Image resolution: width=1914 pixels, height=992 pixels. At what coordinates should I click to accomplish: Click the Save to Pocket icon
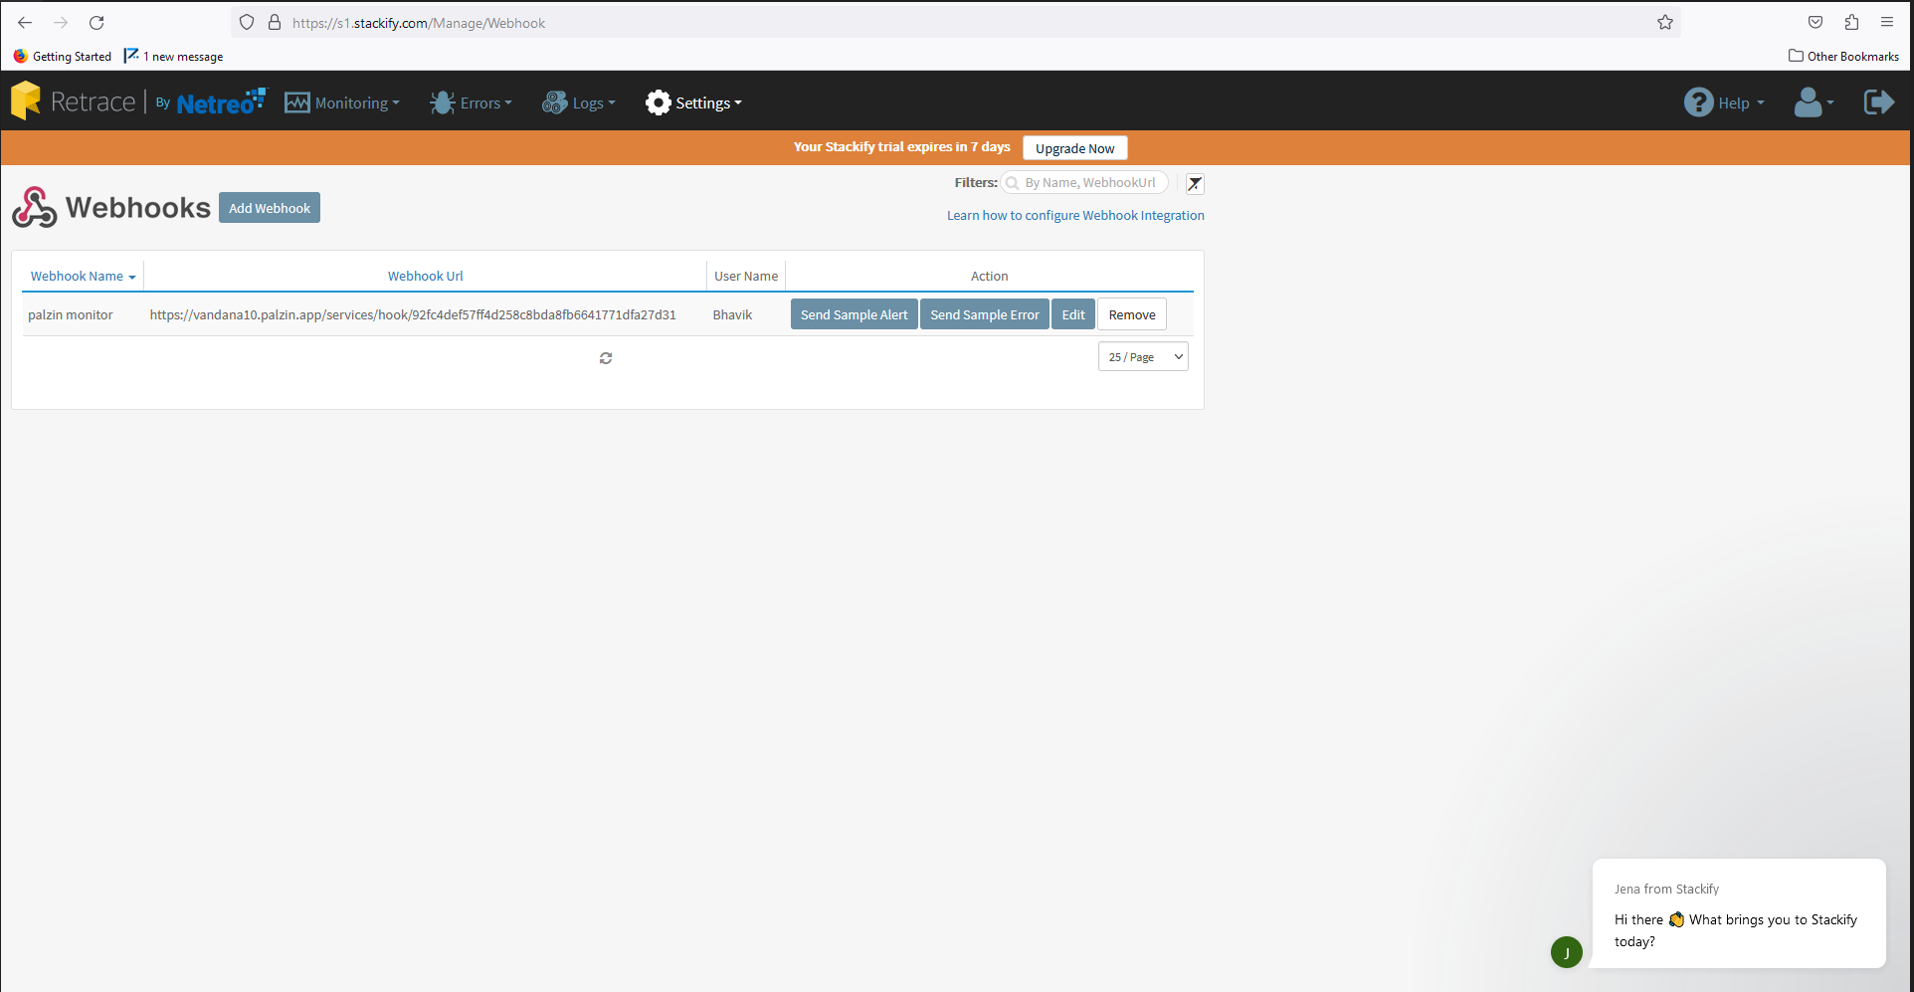[x=1815, y=22]
